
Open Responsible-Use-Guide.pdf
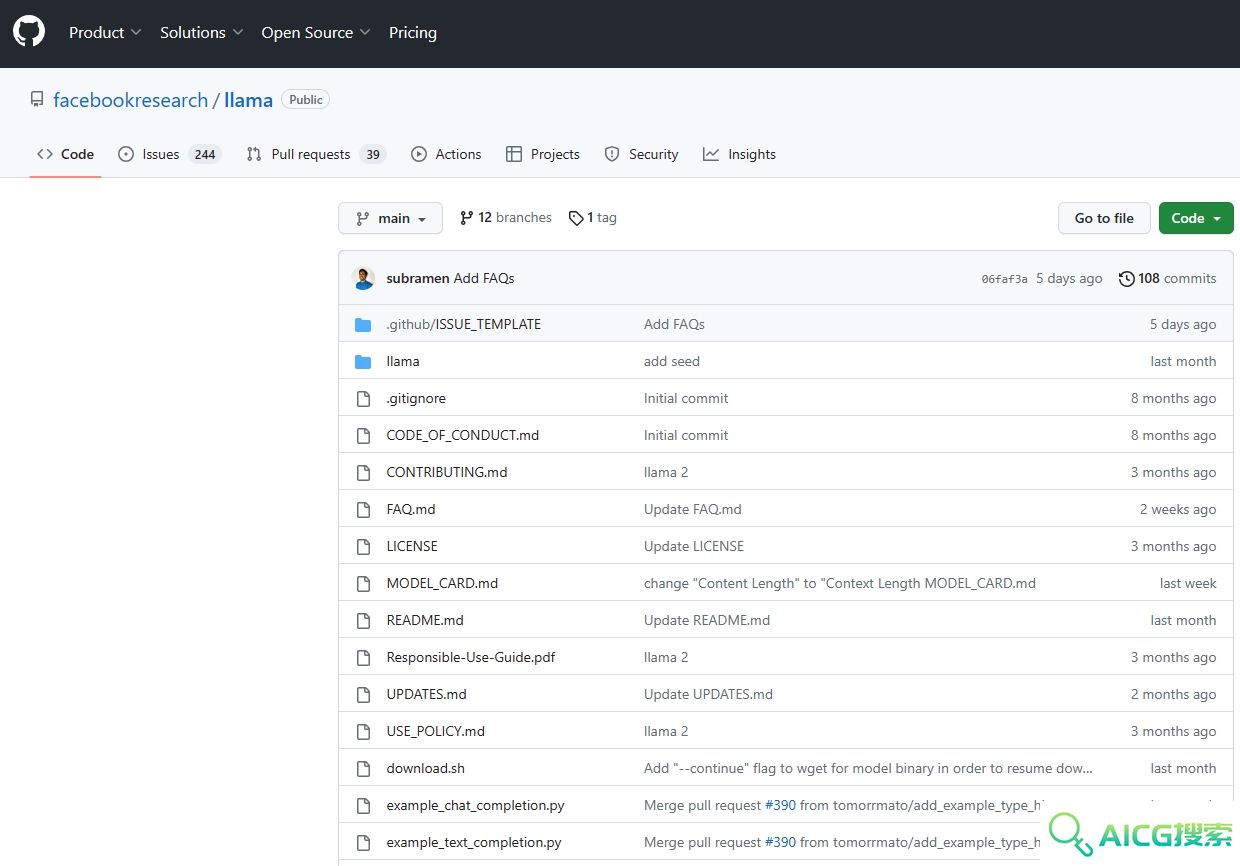471,658
